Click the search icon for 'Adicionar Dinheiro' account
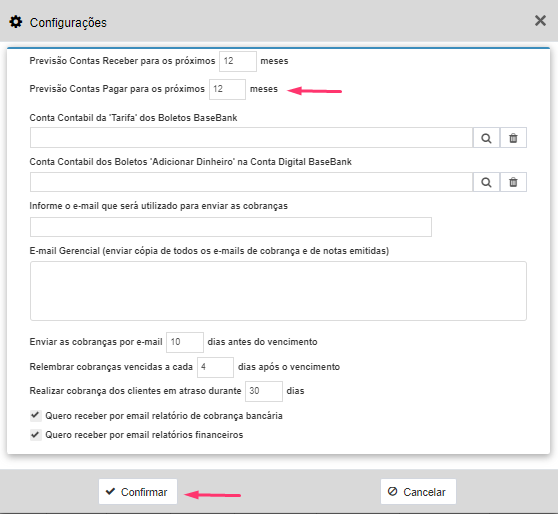The image size is (558, 514). (x=486, y=182)
